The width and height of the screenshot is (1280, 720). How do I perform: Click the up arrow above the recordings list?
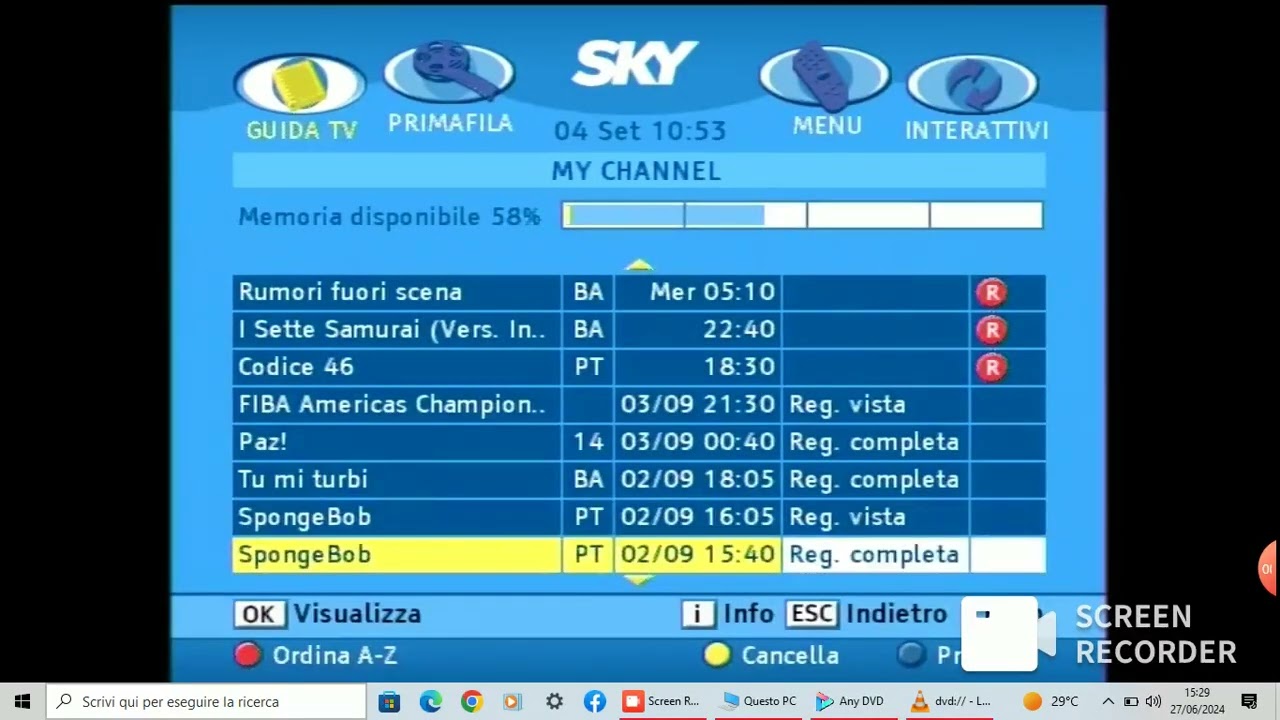point(639,265)
